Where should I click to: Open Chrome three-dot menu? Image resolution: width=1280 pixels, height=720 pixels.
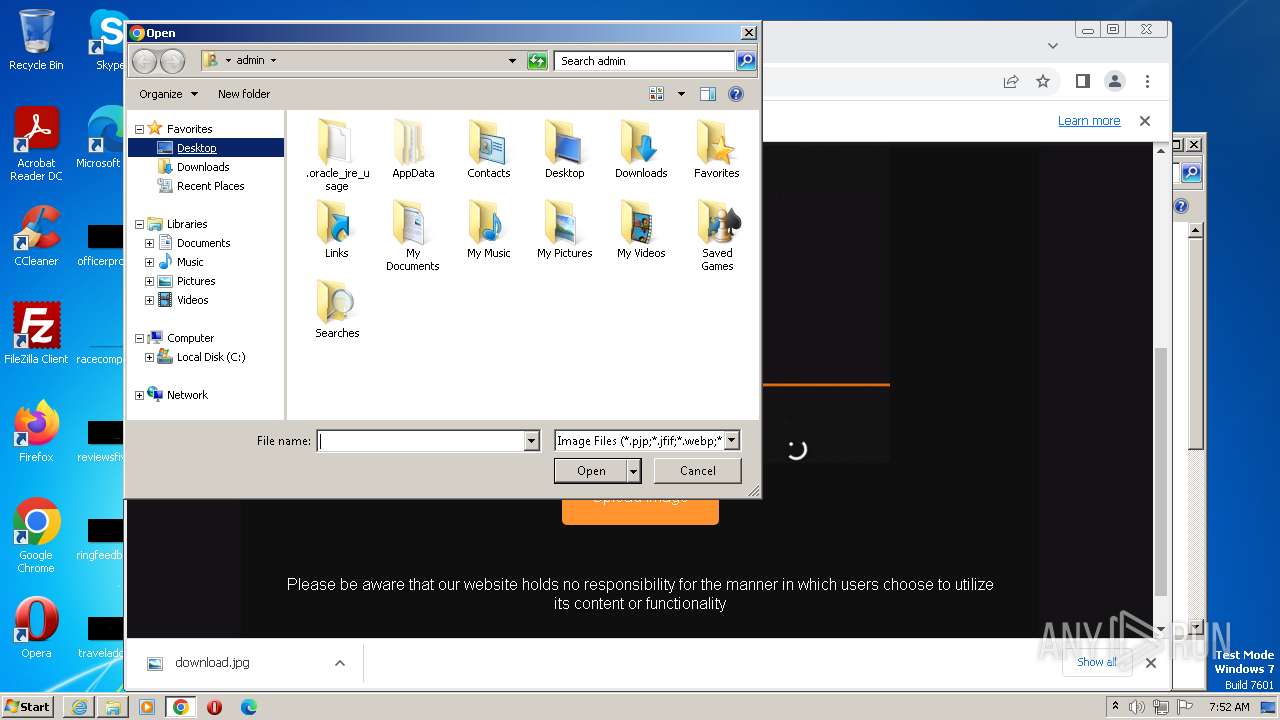1147,82
